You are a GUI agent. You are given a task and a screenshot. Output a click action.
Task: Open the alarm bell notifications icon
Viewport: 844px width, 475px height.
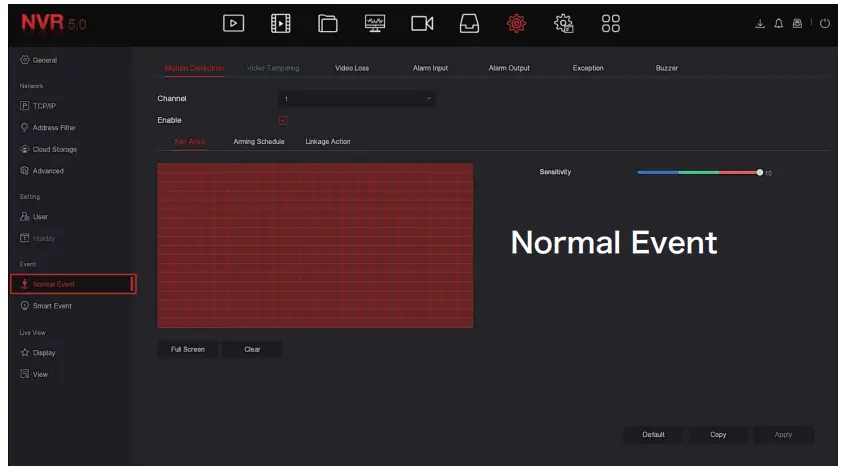pos(778,23)
